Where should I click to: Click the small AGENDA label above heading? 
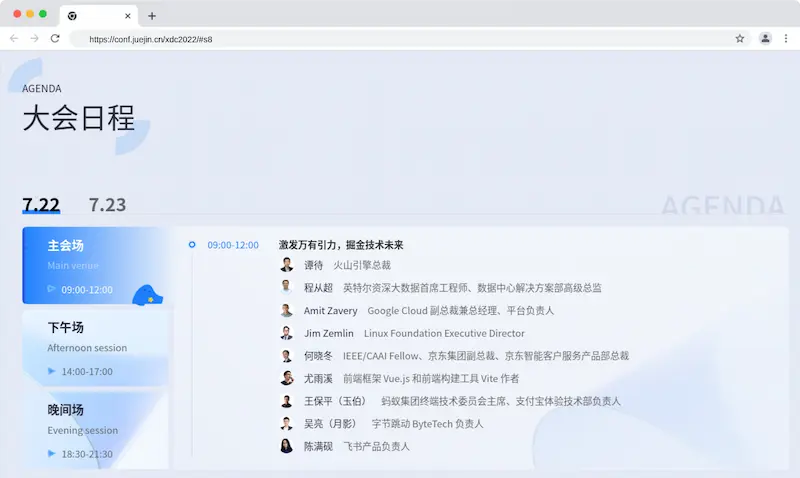42,89
